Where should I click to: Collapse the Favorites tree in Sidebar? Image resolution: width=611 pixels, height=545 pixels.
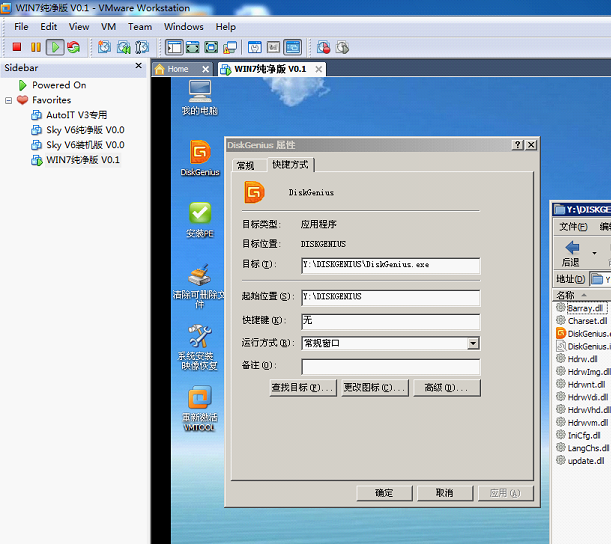[9, 101]
